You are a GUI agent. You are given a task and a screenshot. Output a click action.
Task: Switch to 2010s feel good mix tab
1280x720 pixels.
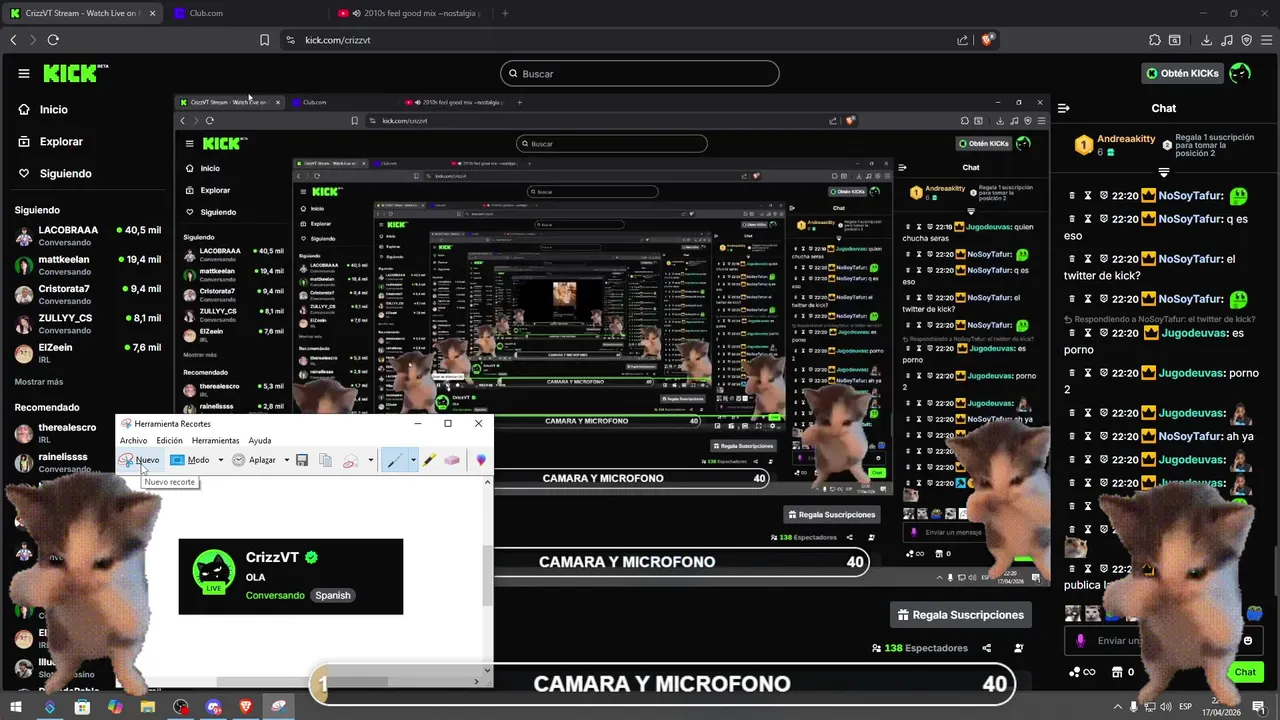pos(408,13)
